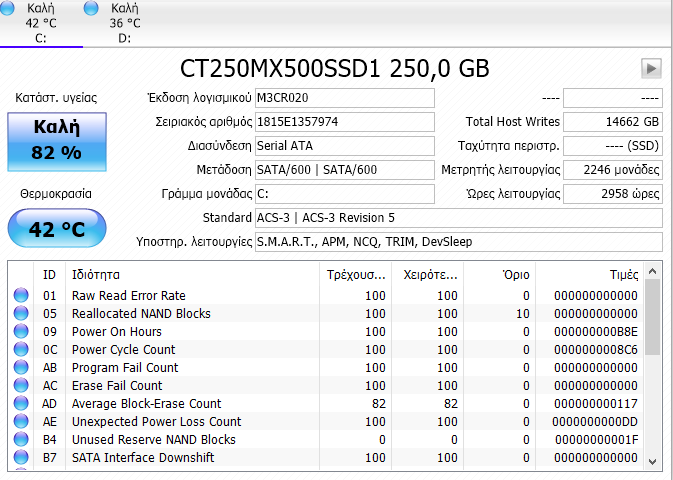This screenshot has height=480, width=673.
Task: Select the Erase Fail Count row
Action: point(326,386)
